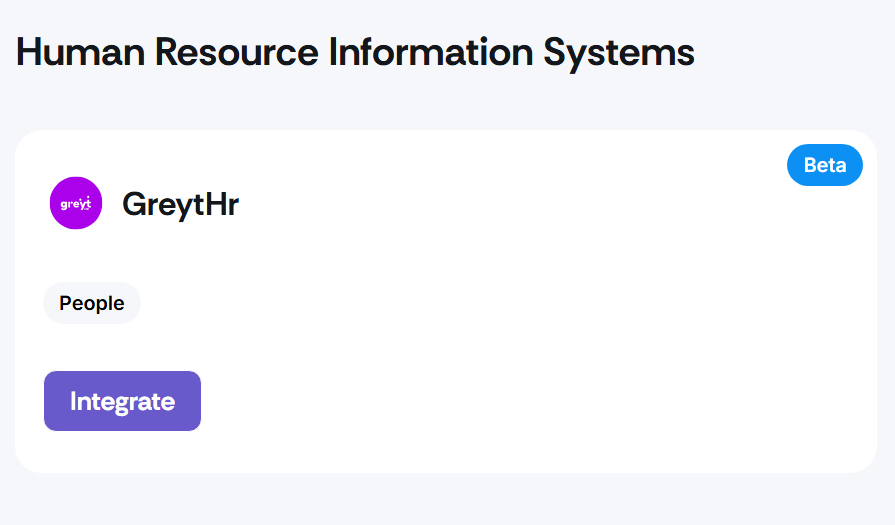This screenshot has height=525, width=895.
Task: Click the word Information in the heading
Action: click(431, 52)
